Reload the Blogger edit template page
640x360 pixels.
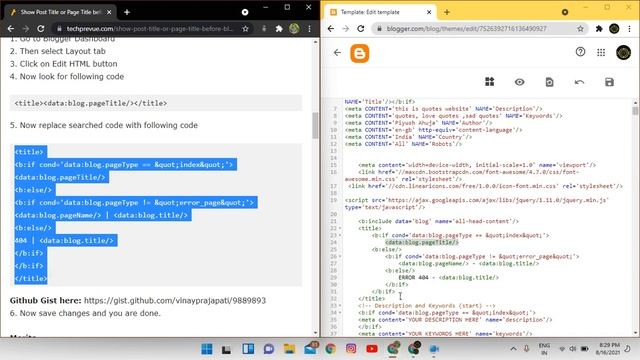pos(360,29)
